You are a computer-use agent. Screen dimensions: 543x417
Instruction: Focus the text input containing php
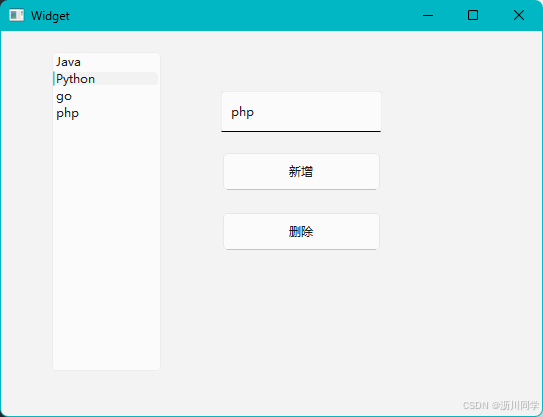(301, 112)
